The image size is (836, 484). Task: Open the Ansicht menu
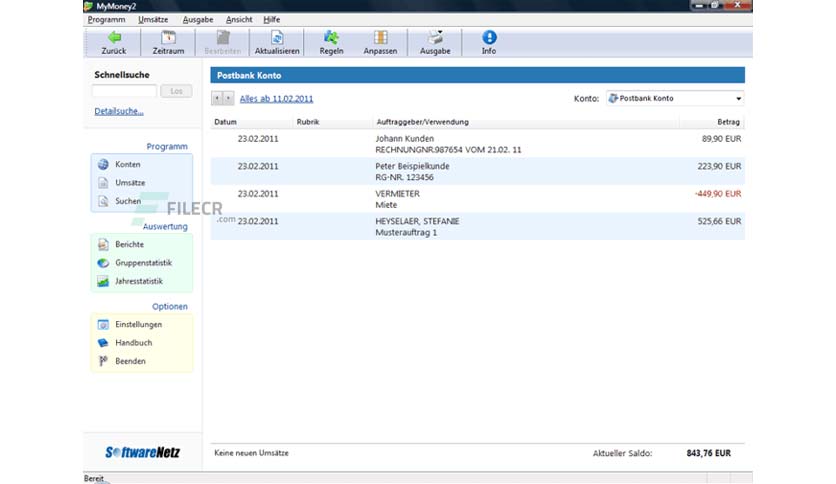239,20
